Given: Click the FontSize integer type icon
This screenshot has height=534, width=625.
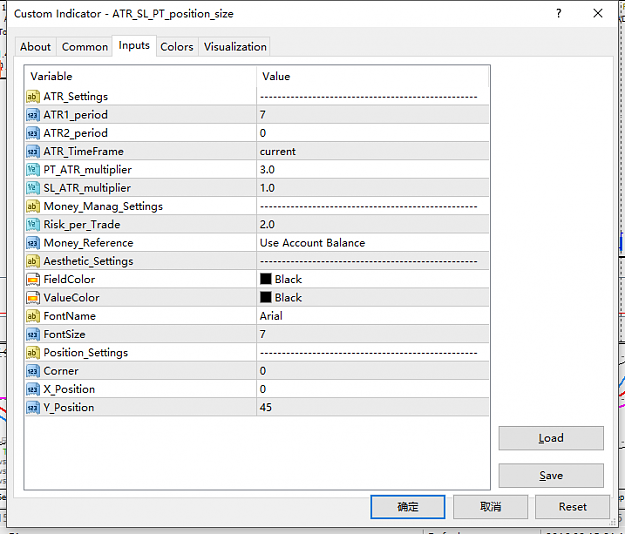Looking at the screenshot, I should tap(33, 334).
